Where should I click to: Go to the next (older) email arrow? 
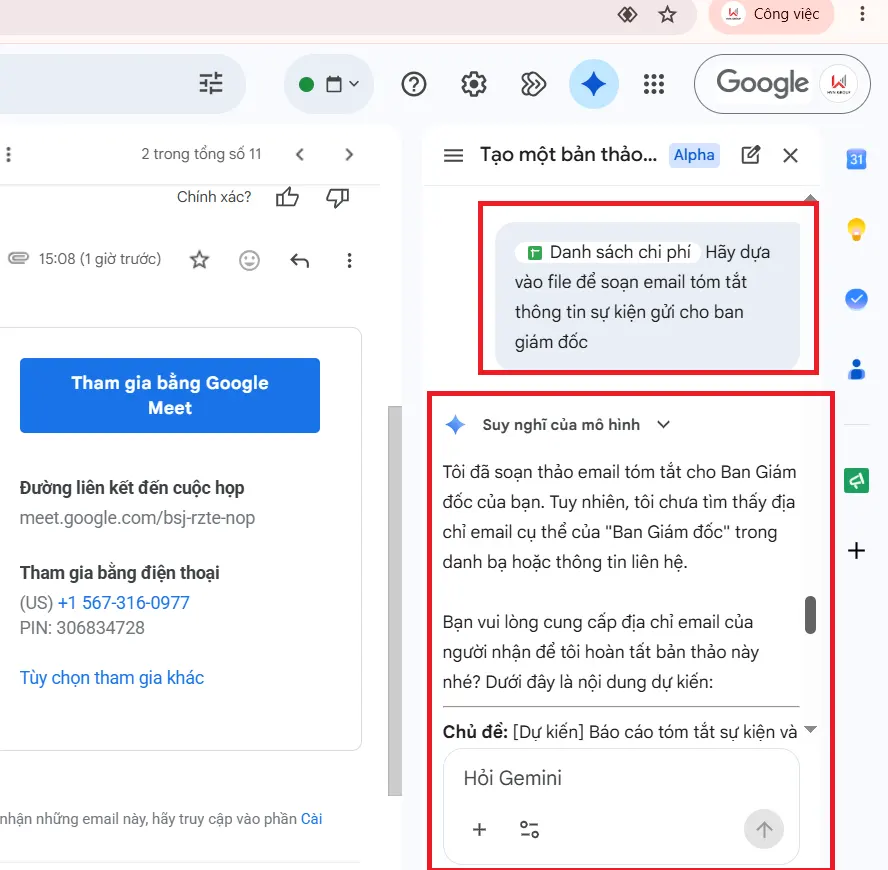(x=349, y=154)
